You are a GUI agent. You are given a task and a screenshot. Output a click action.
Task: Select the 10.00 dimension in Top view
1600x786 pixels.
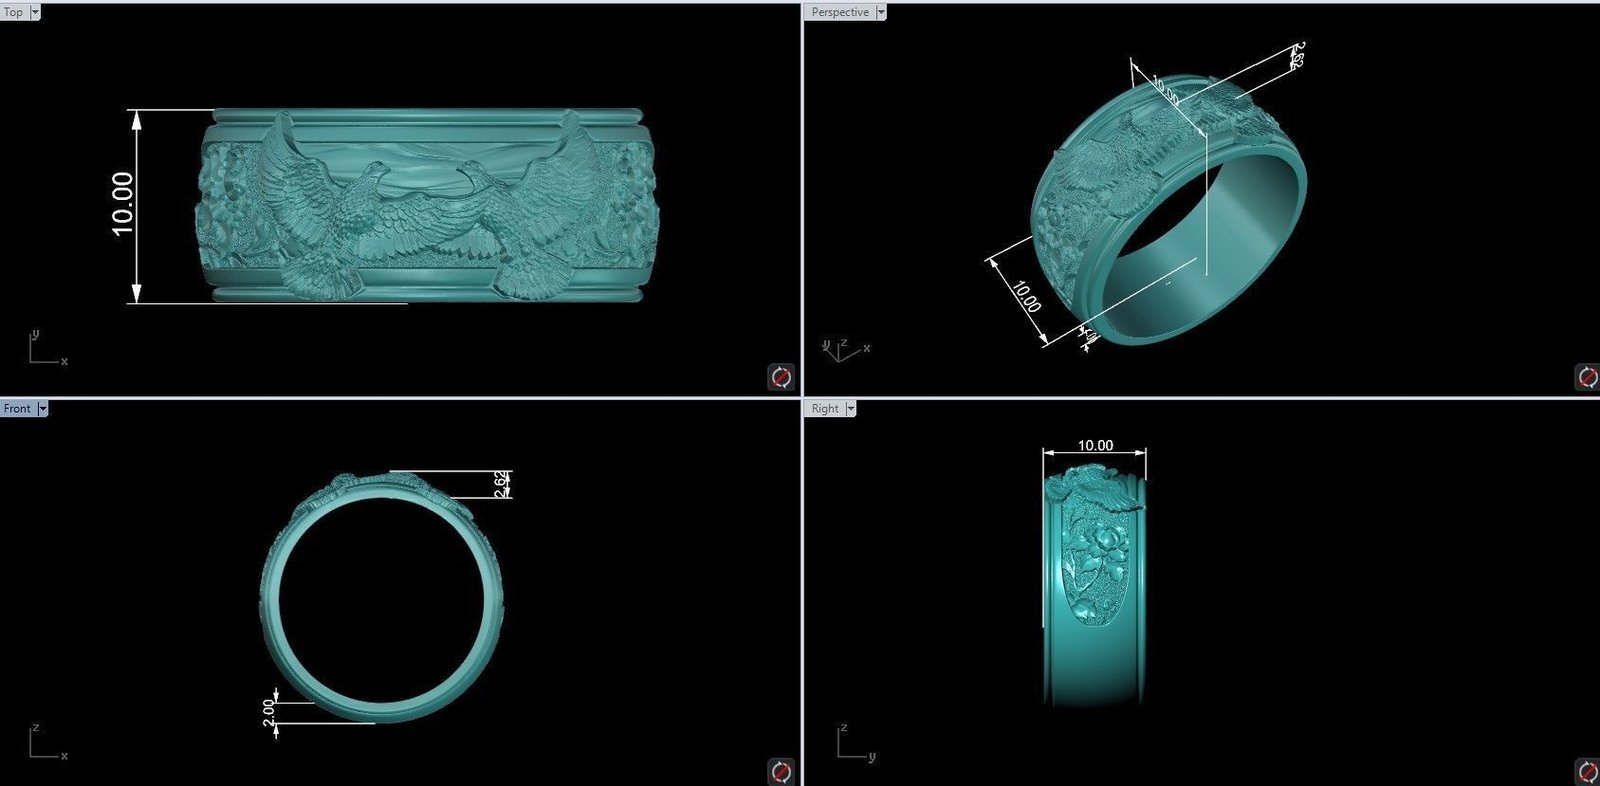coord(123,204)
